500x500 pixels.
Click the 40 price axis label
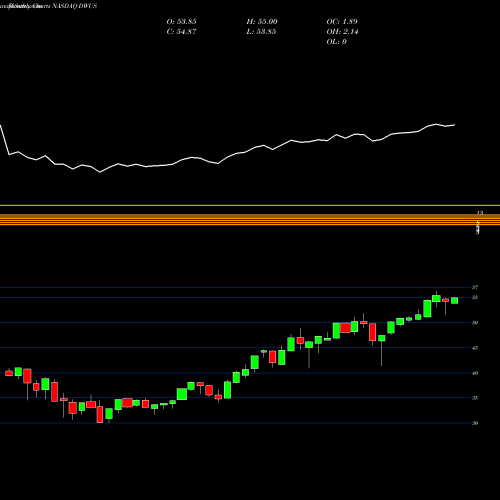point(475,373)
